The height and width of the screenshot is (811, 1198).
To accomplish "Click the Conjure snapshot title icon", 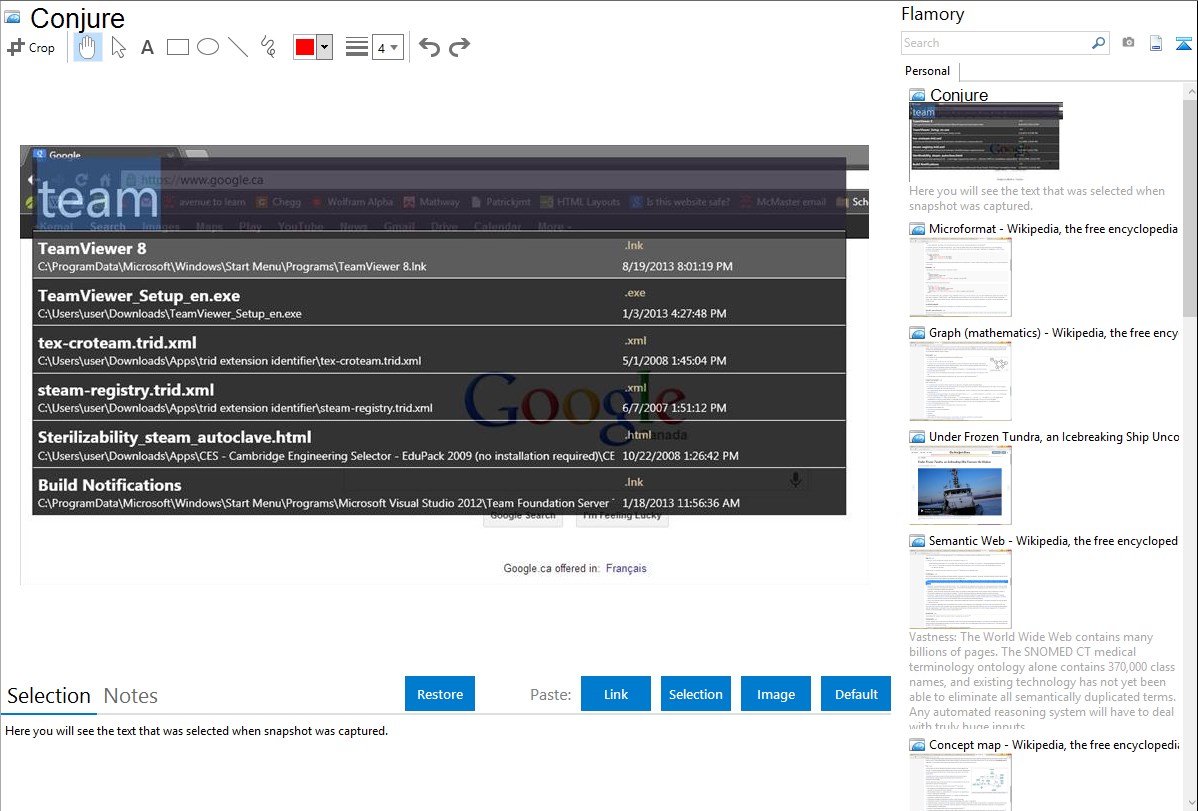I will tap(12, 18).
